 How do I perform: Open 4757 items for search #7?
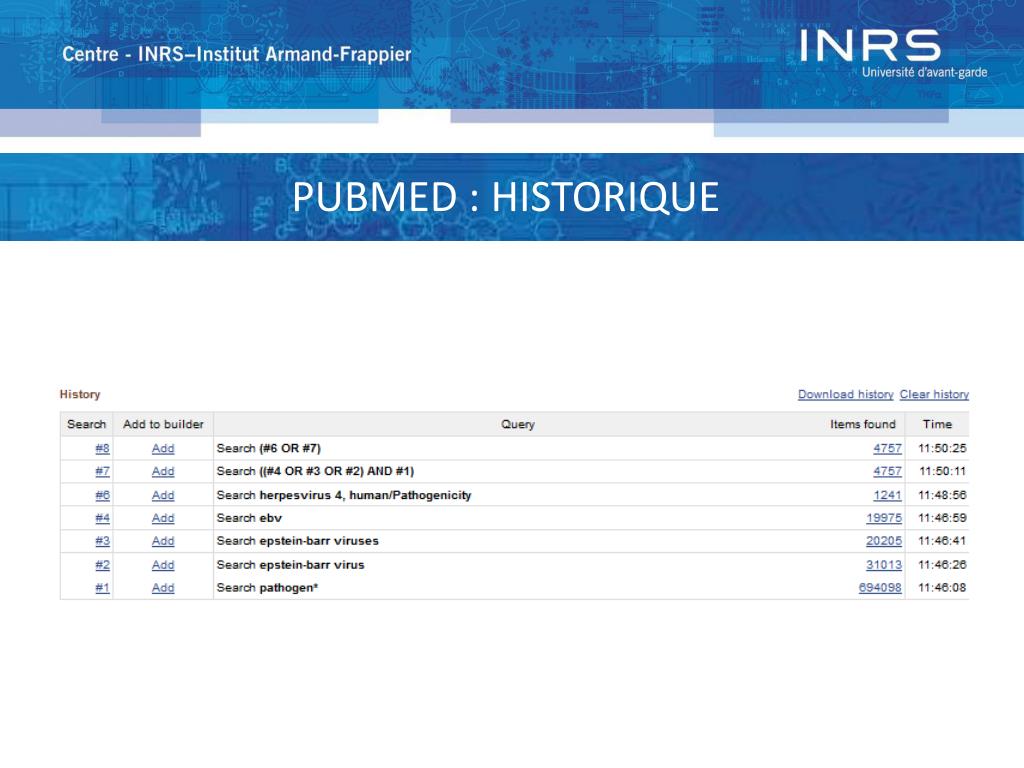[888, 472]
